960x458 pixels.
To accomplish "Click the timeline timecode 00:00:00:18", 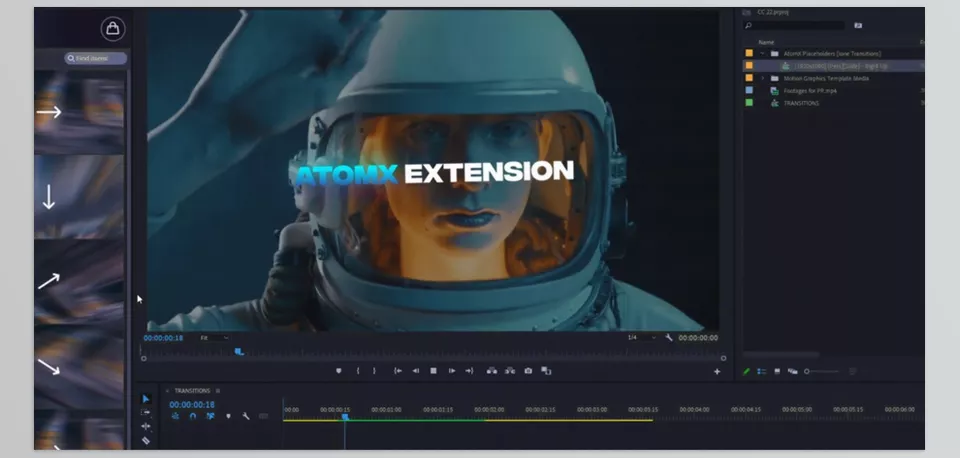I will (x=192, y=405).
